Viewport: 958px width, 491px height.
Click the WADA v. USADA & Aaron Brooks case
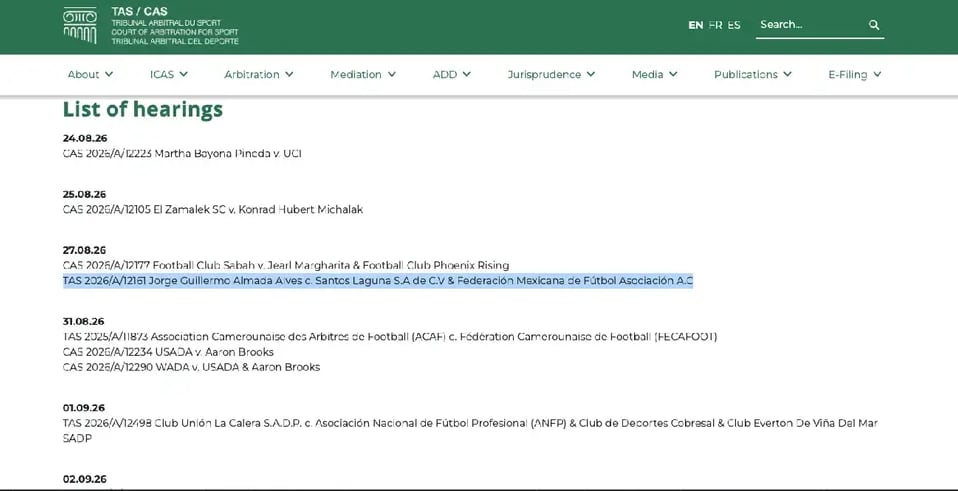pyautogui.click(x=191, y=368)
